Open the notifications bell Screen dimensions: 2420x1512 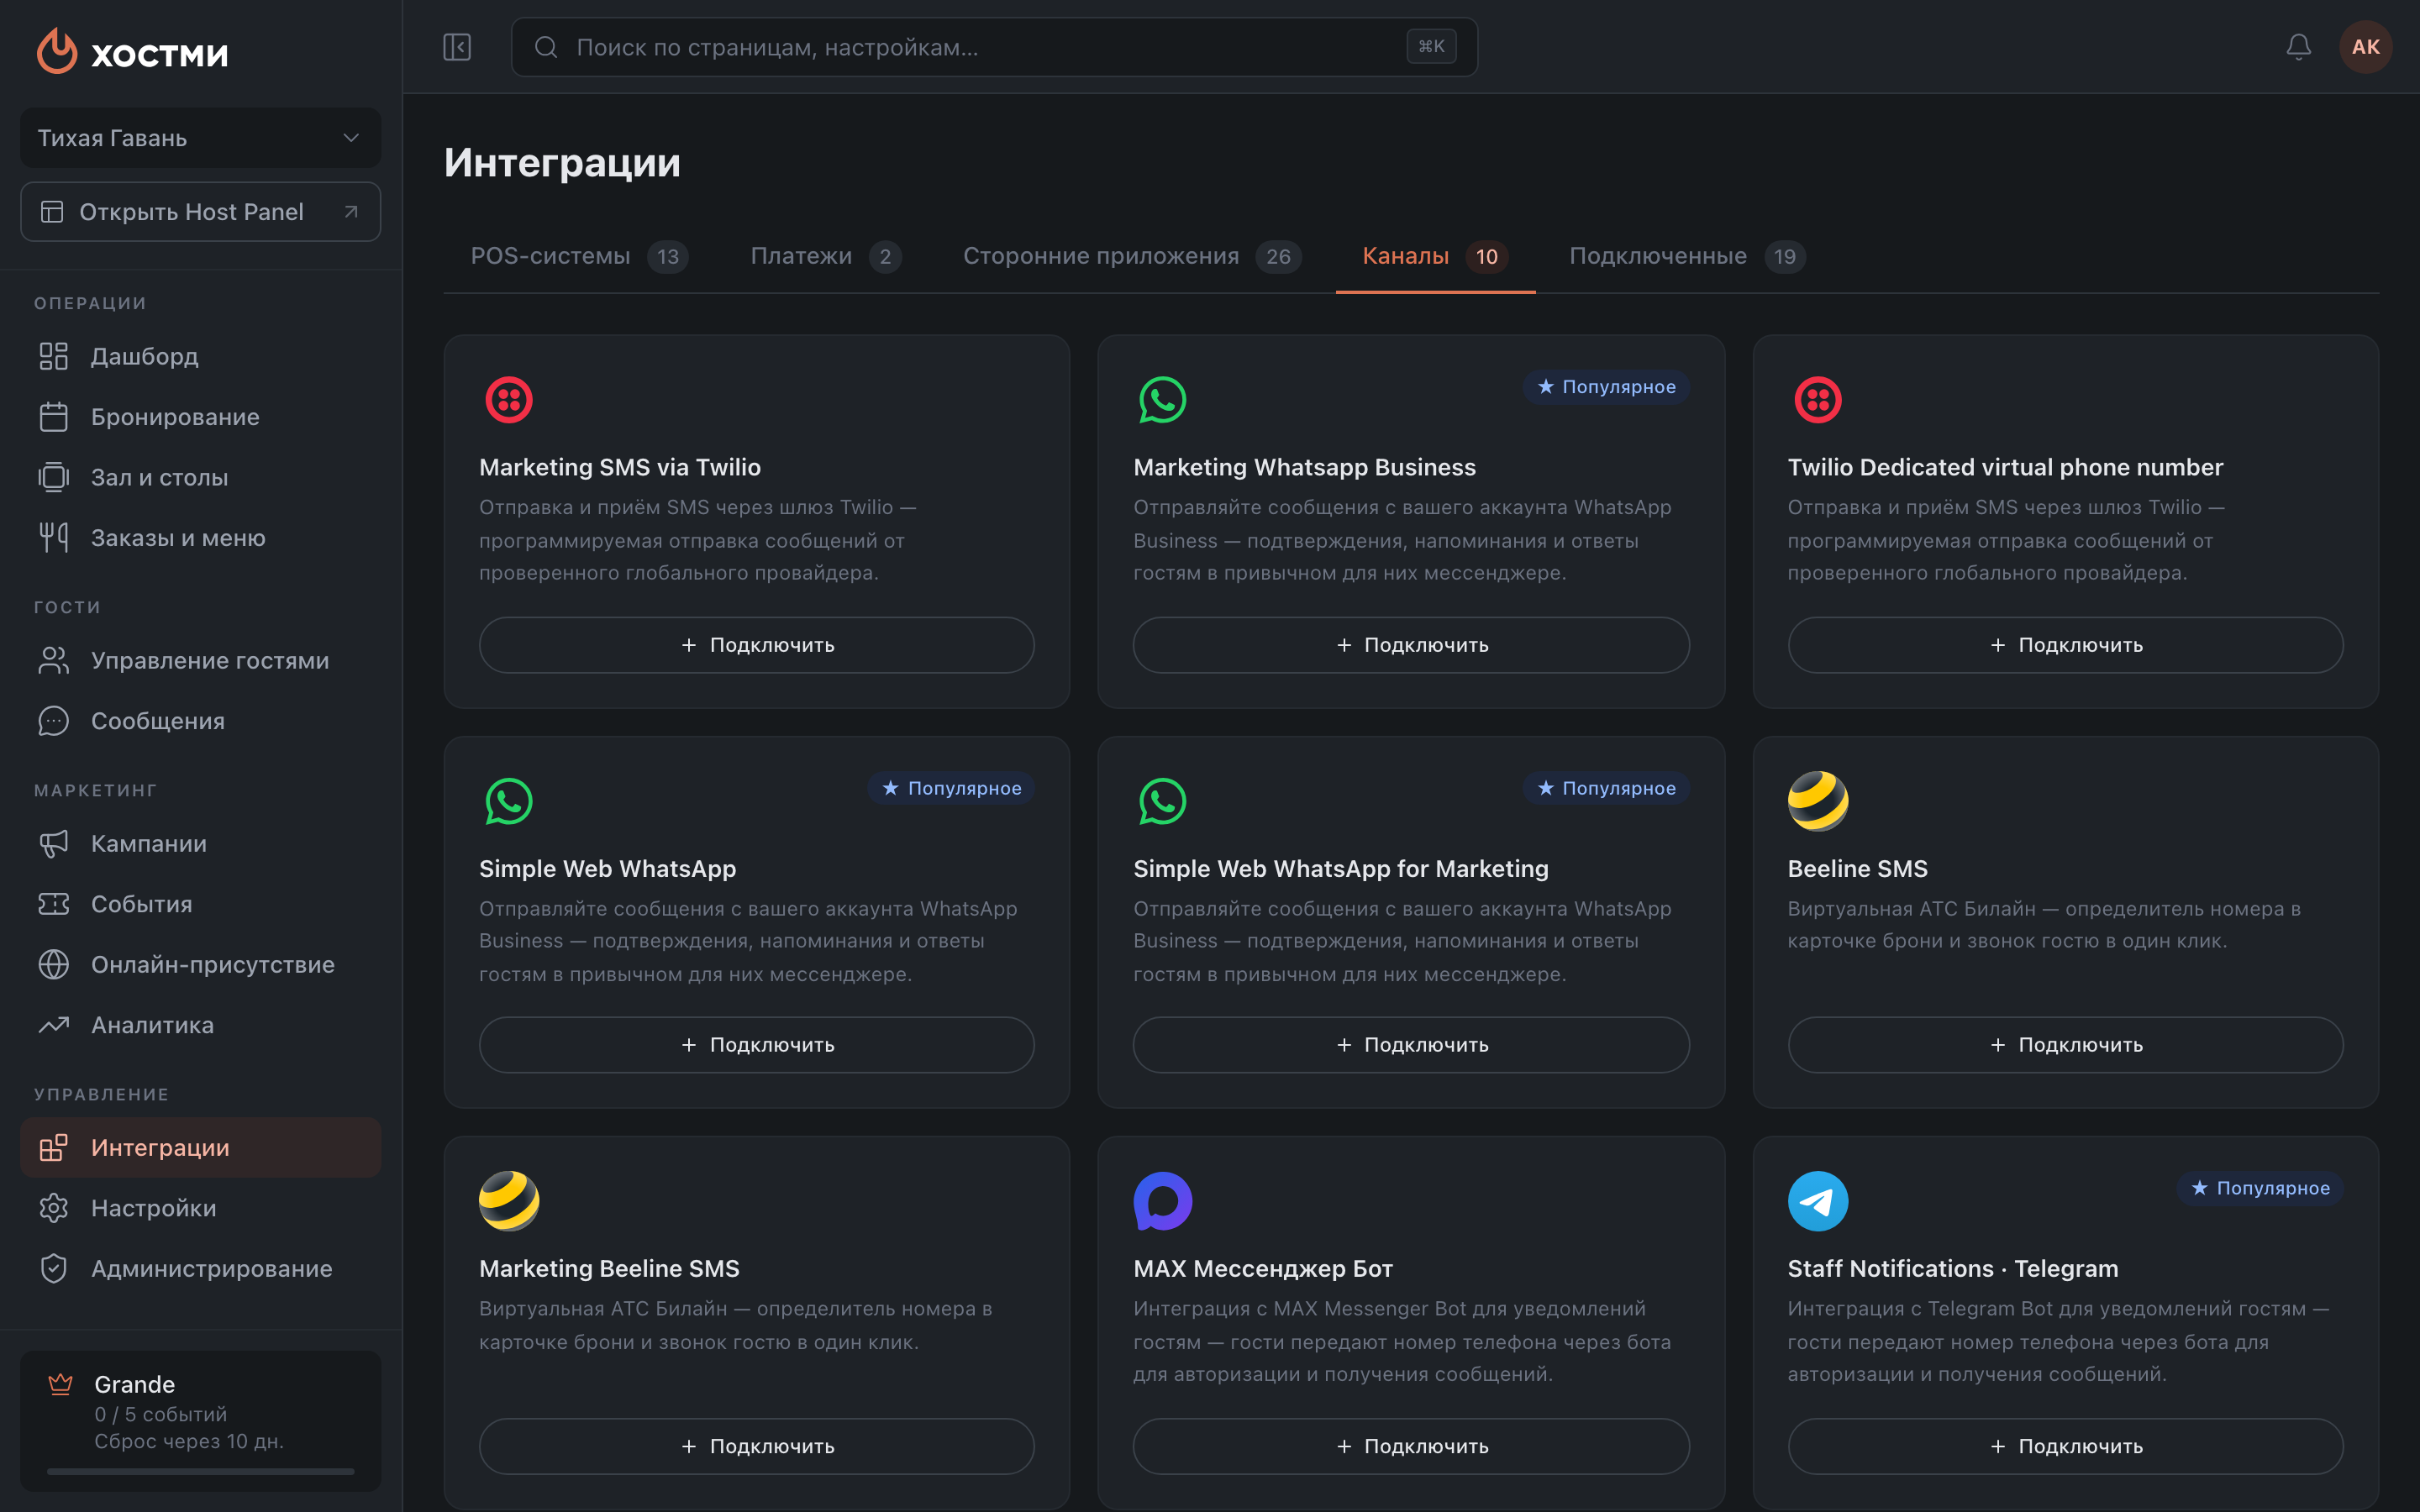click(2298, 47)
